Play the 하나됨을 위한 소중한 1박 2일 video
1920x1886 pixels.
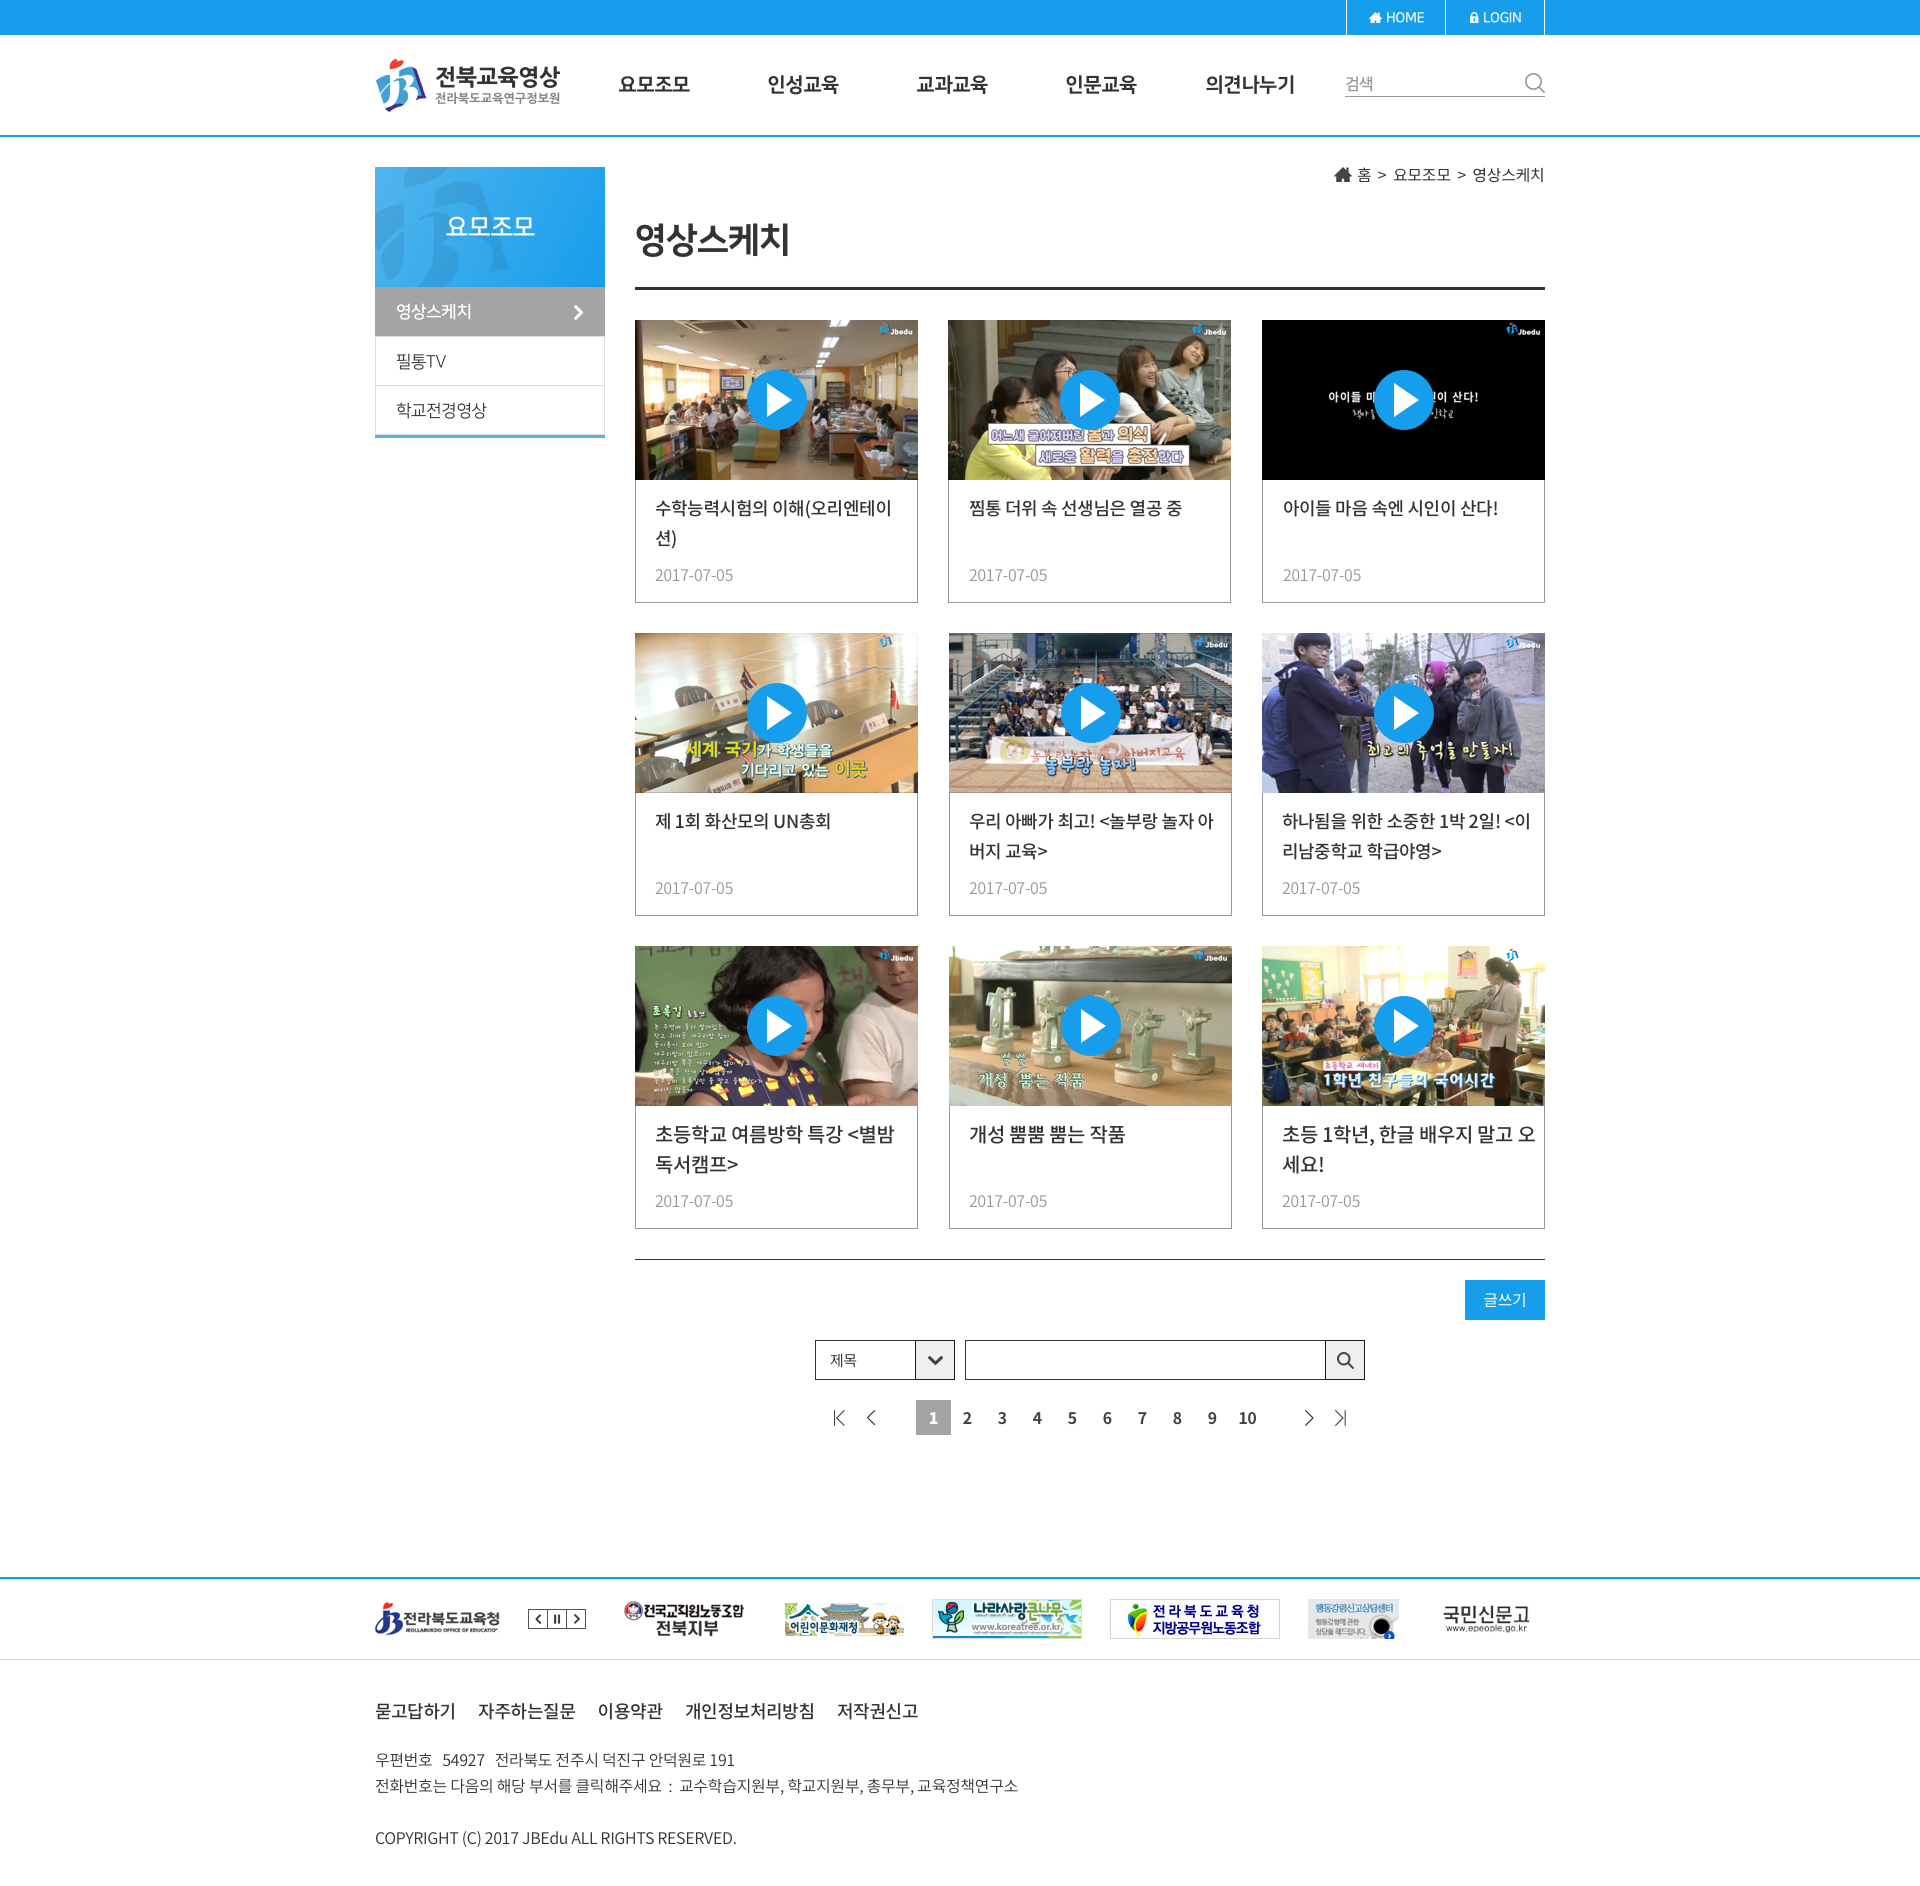tap(1404, 713)
